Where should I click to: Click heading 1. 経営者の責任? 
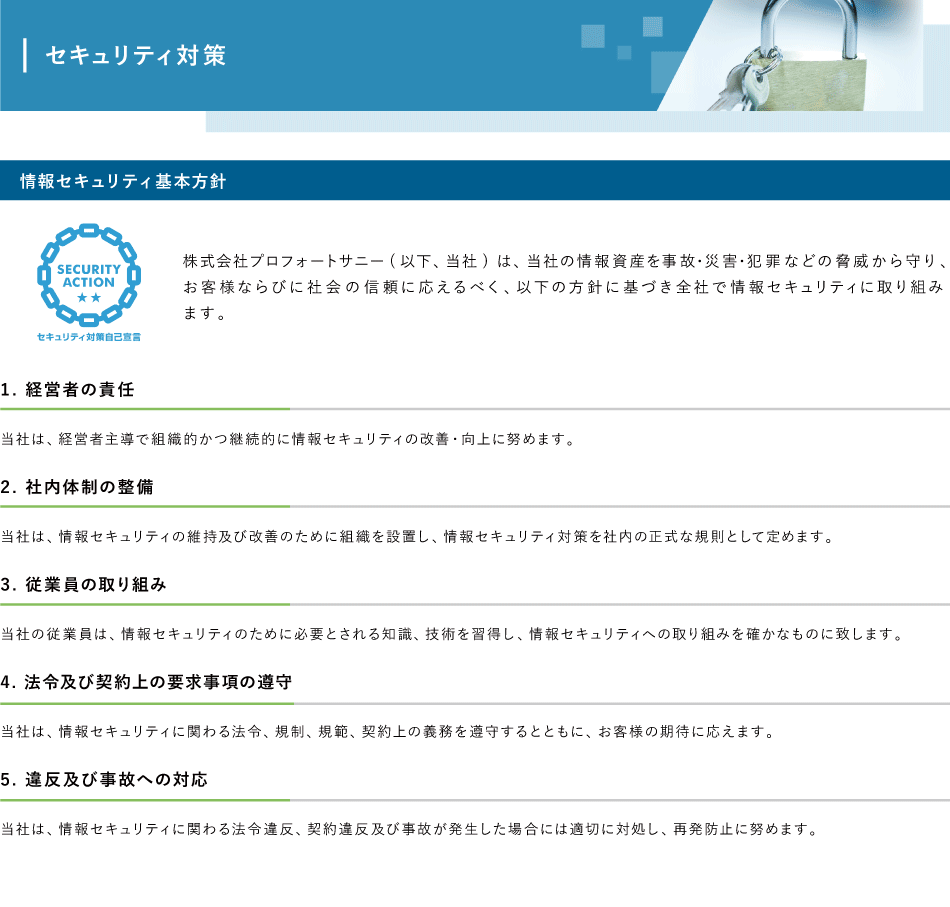[x=68, y=390]
